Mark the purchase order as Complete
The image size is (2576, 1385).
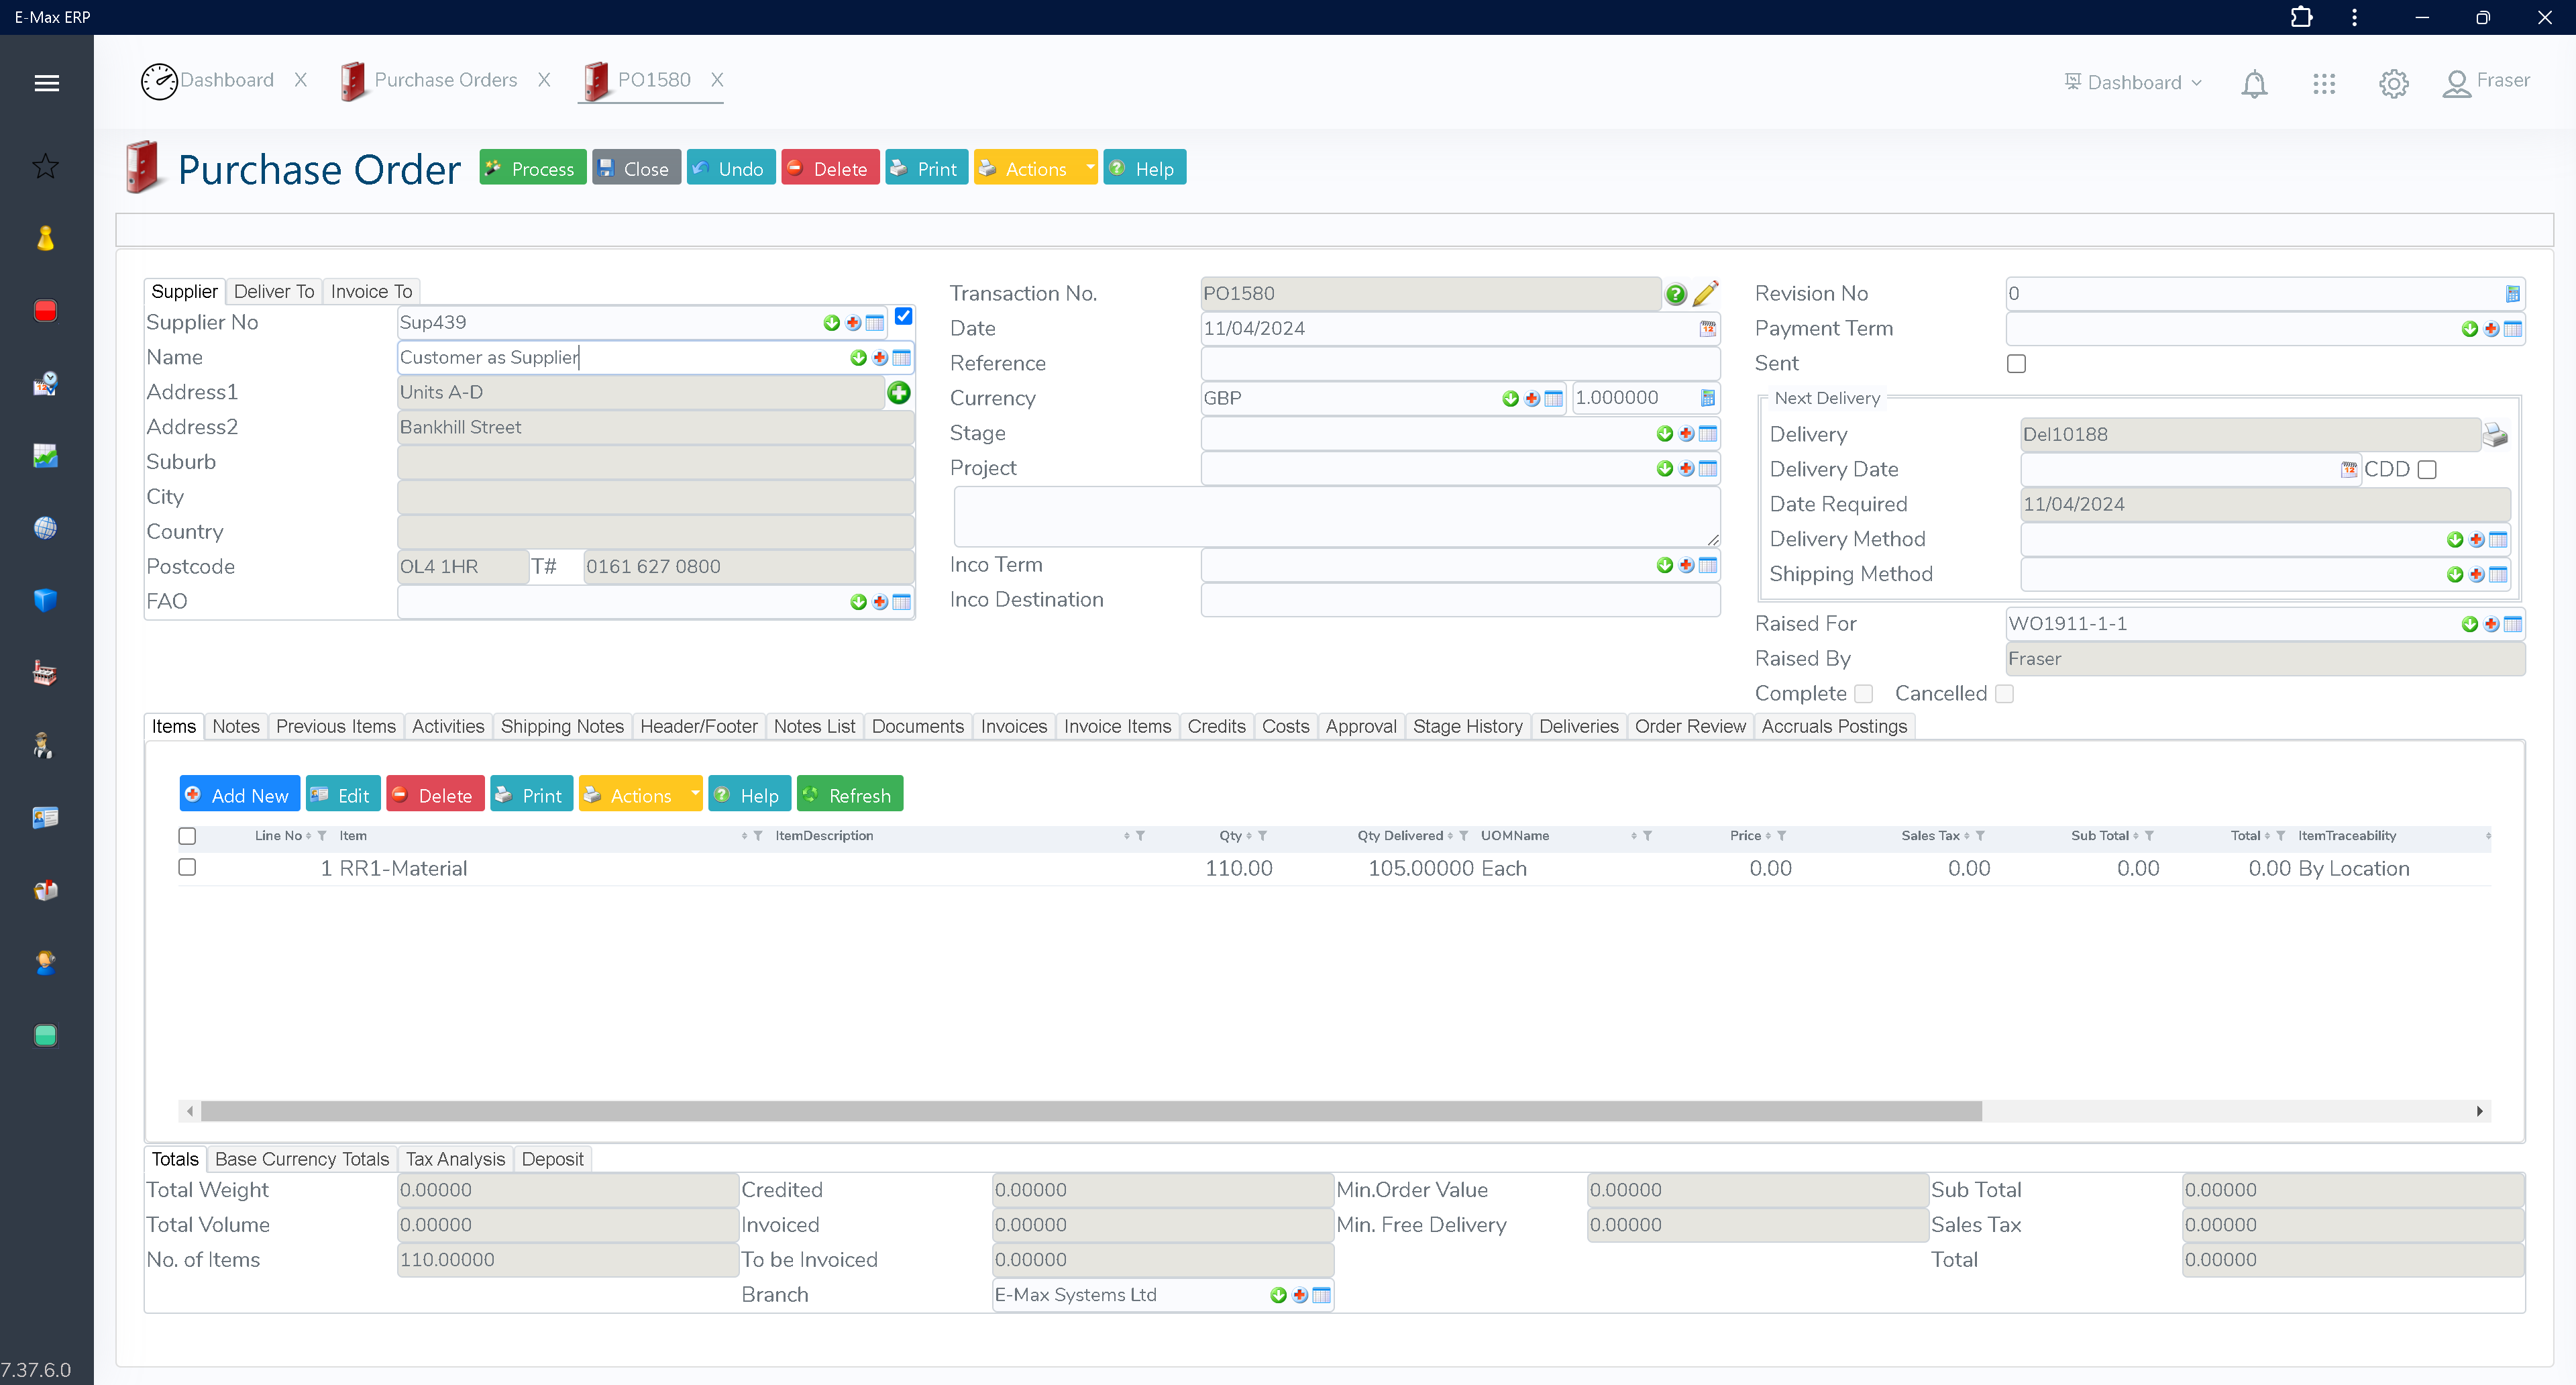1864,693
